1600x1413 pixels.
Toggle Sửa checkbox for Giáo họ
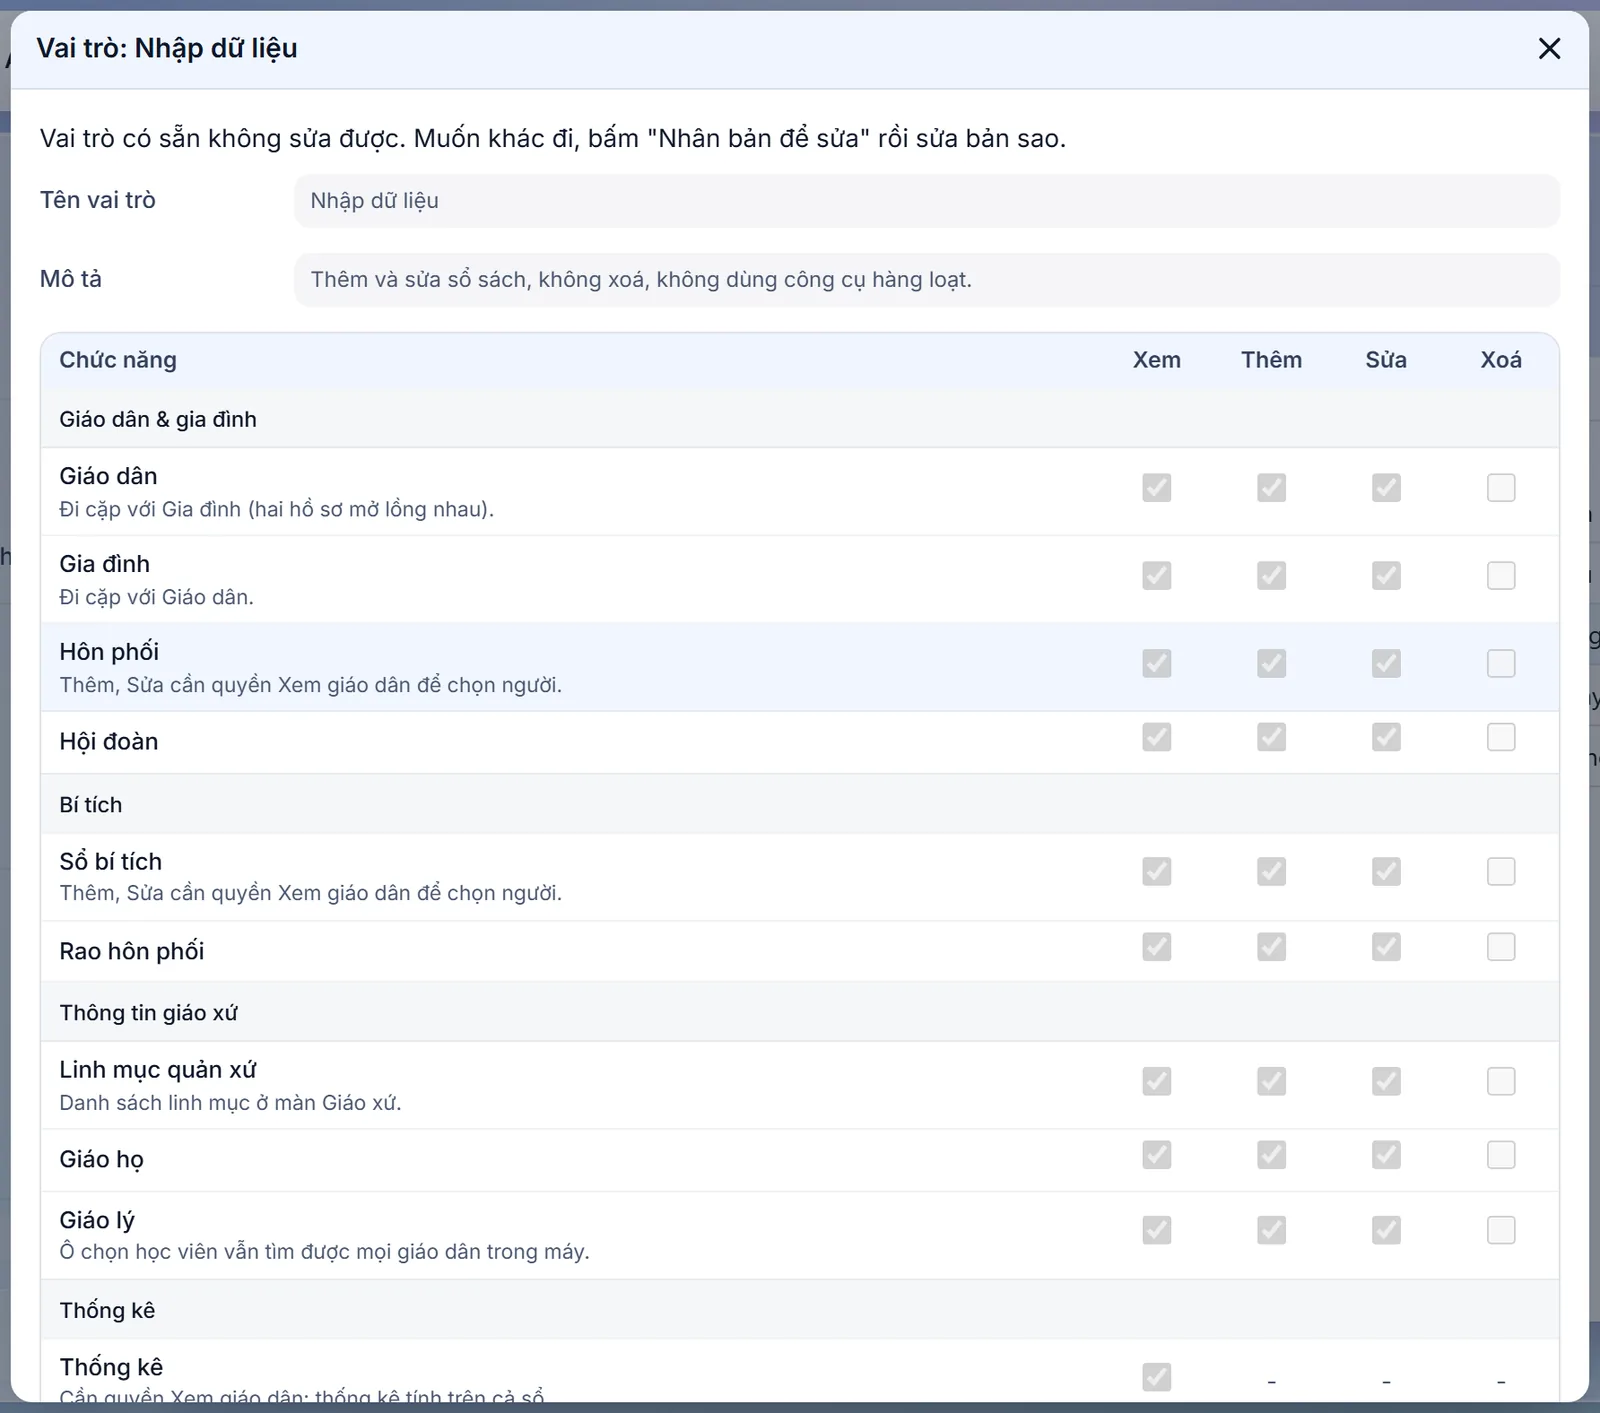[x=1386, y=1155]
